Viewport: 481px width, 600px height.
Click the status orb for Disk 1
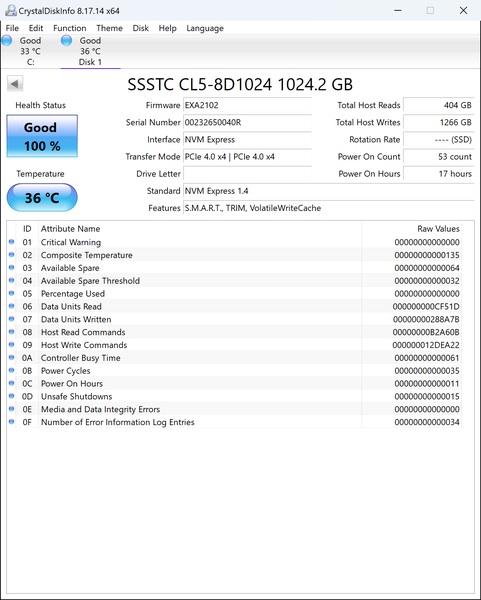pos(67,40)
